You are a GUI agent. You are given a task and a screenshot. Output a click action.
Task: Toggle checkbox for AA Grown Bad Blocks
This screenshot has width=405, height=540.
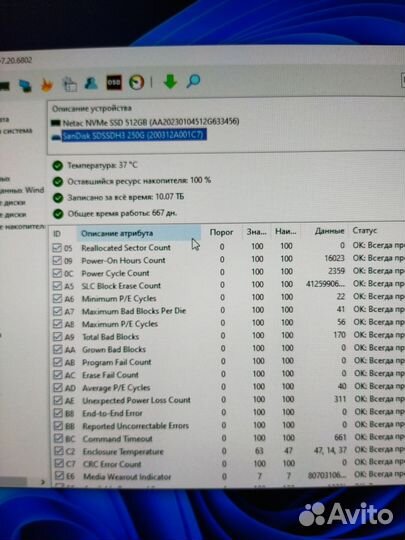(x=58, y=350)
